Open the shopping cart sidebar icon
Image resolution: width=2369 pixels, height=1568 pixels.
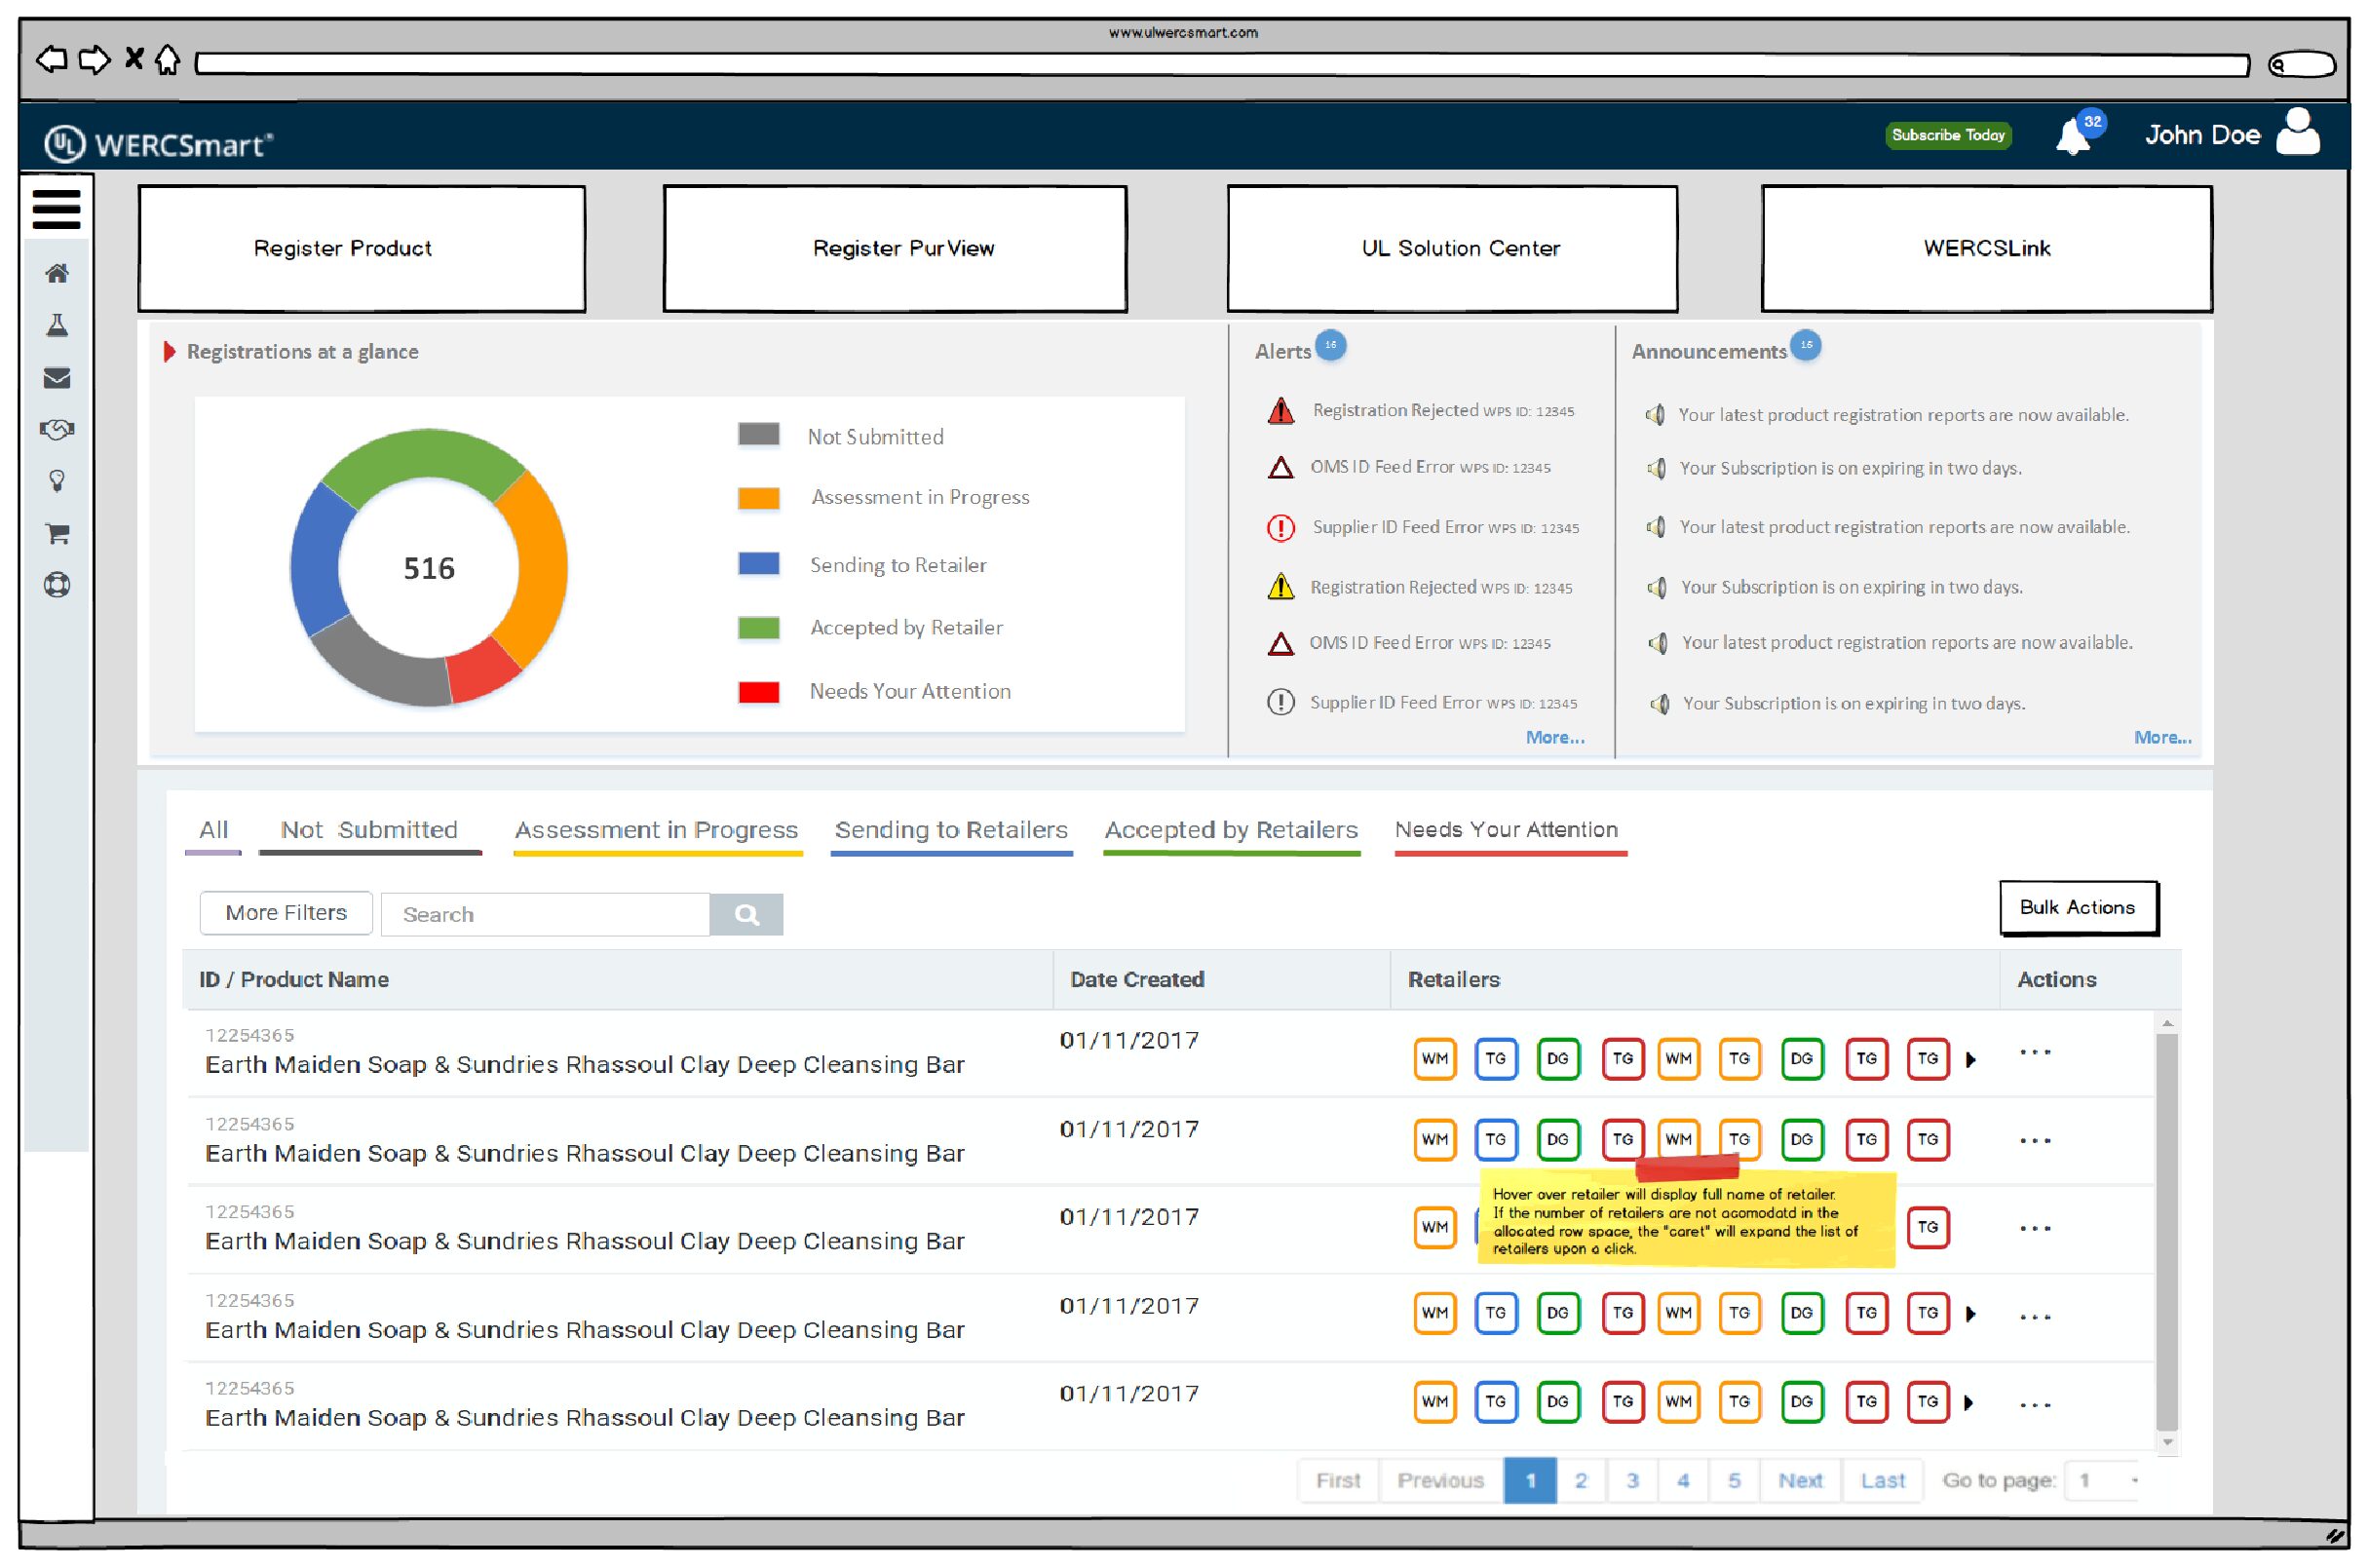pos(57,534)
